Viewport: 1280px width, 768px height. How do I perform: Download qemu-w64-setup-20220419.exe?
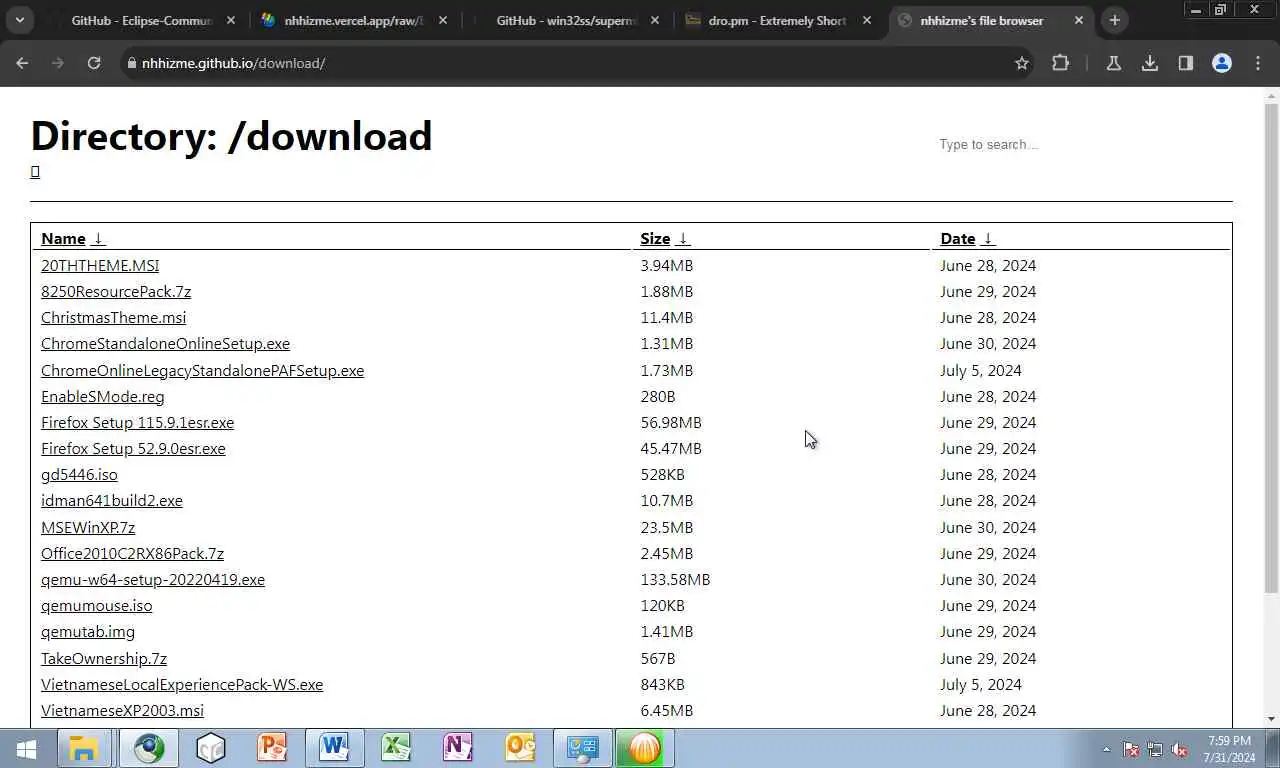tap(153, 579)
